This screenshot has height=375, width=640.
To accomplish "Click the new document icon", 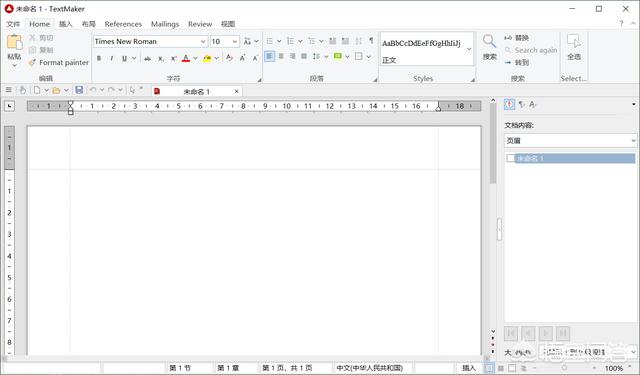I will coord(37,90).
